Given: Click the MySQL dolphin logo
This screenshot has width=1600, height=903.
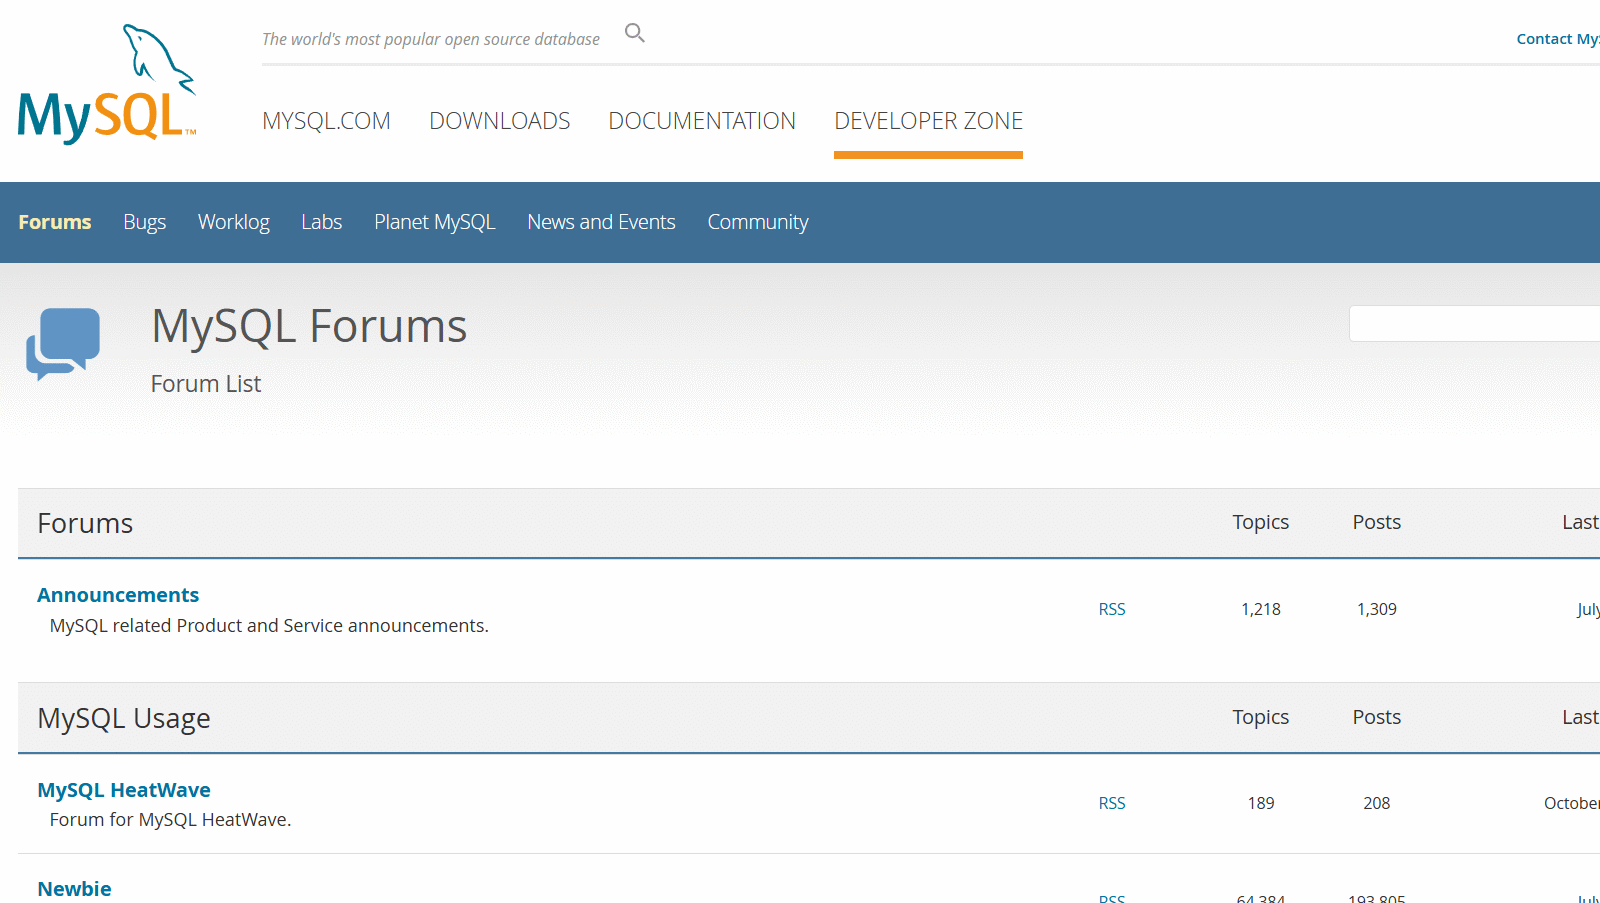Looking at the screenshot, I should pyautogui.click(x=107, y=84).
